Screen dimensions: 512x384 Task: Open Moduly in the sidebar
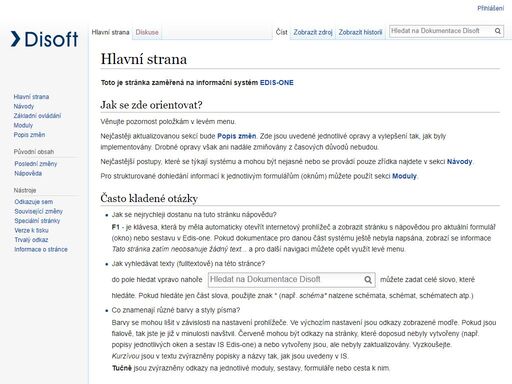click(x=23, y=125)
